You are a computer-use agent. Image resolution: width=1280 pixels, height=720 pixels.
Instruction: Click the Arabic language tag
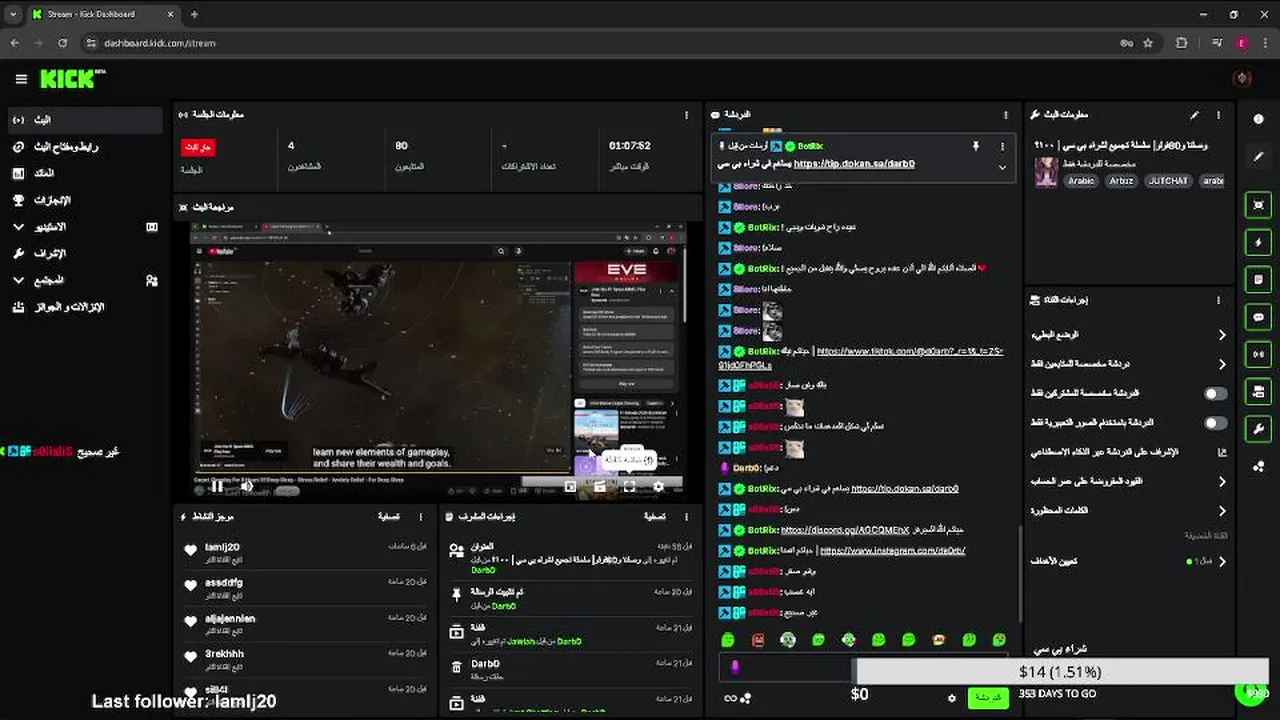(1081, 181)
